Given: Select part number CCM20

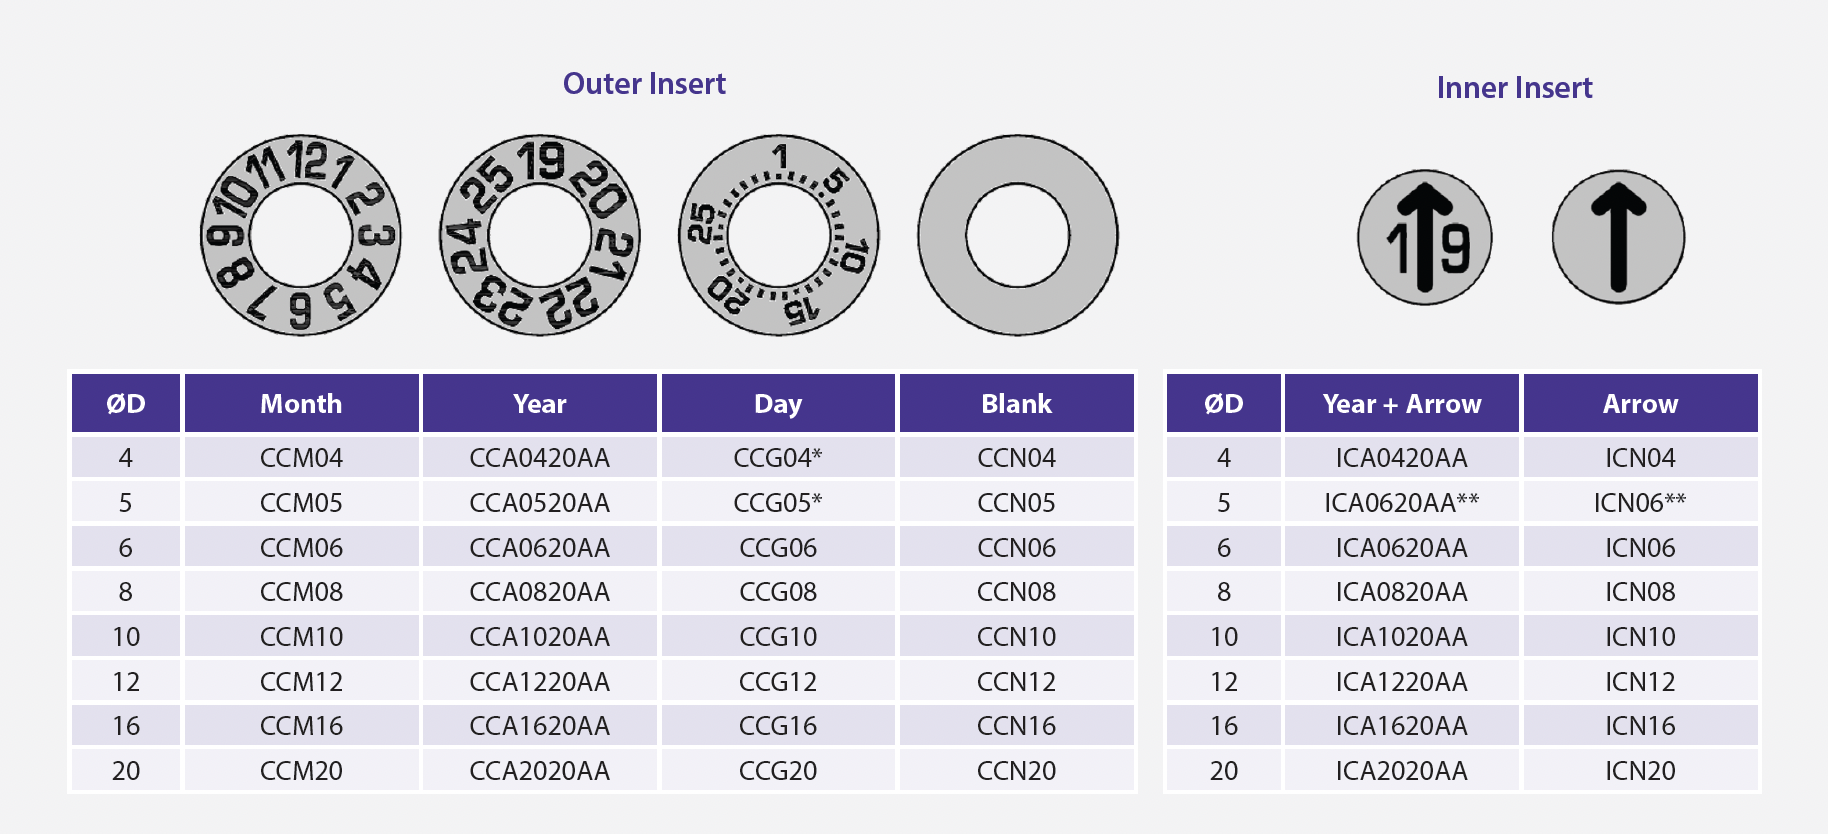Looking at the screenshot, I should click(301, 771).
